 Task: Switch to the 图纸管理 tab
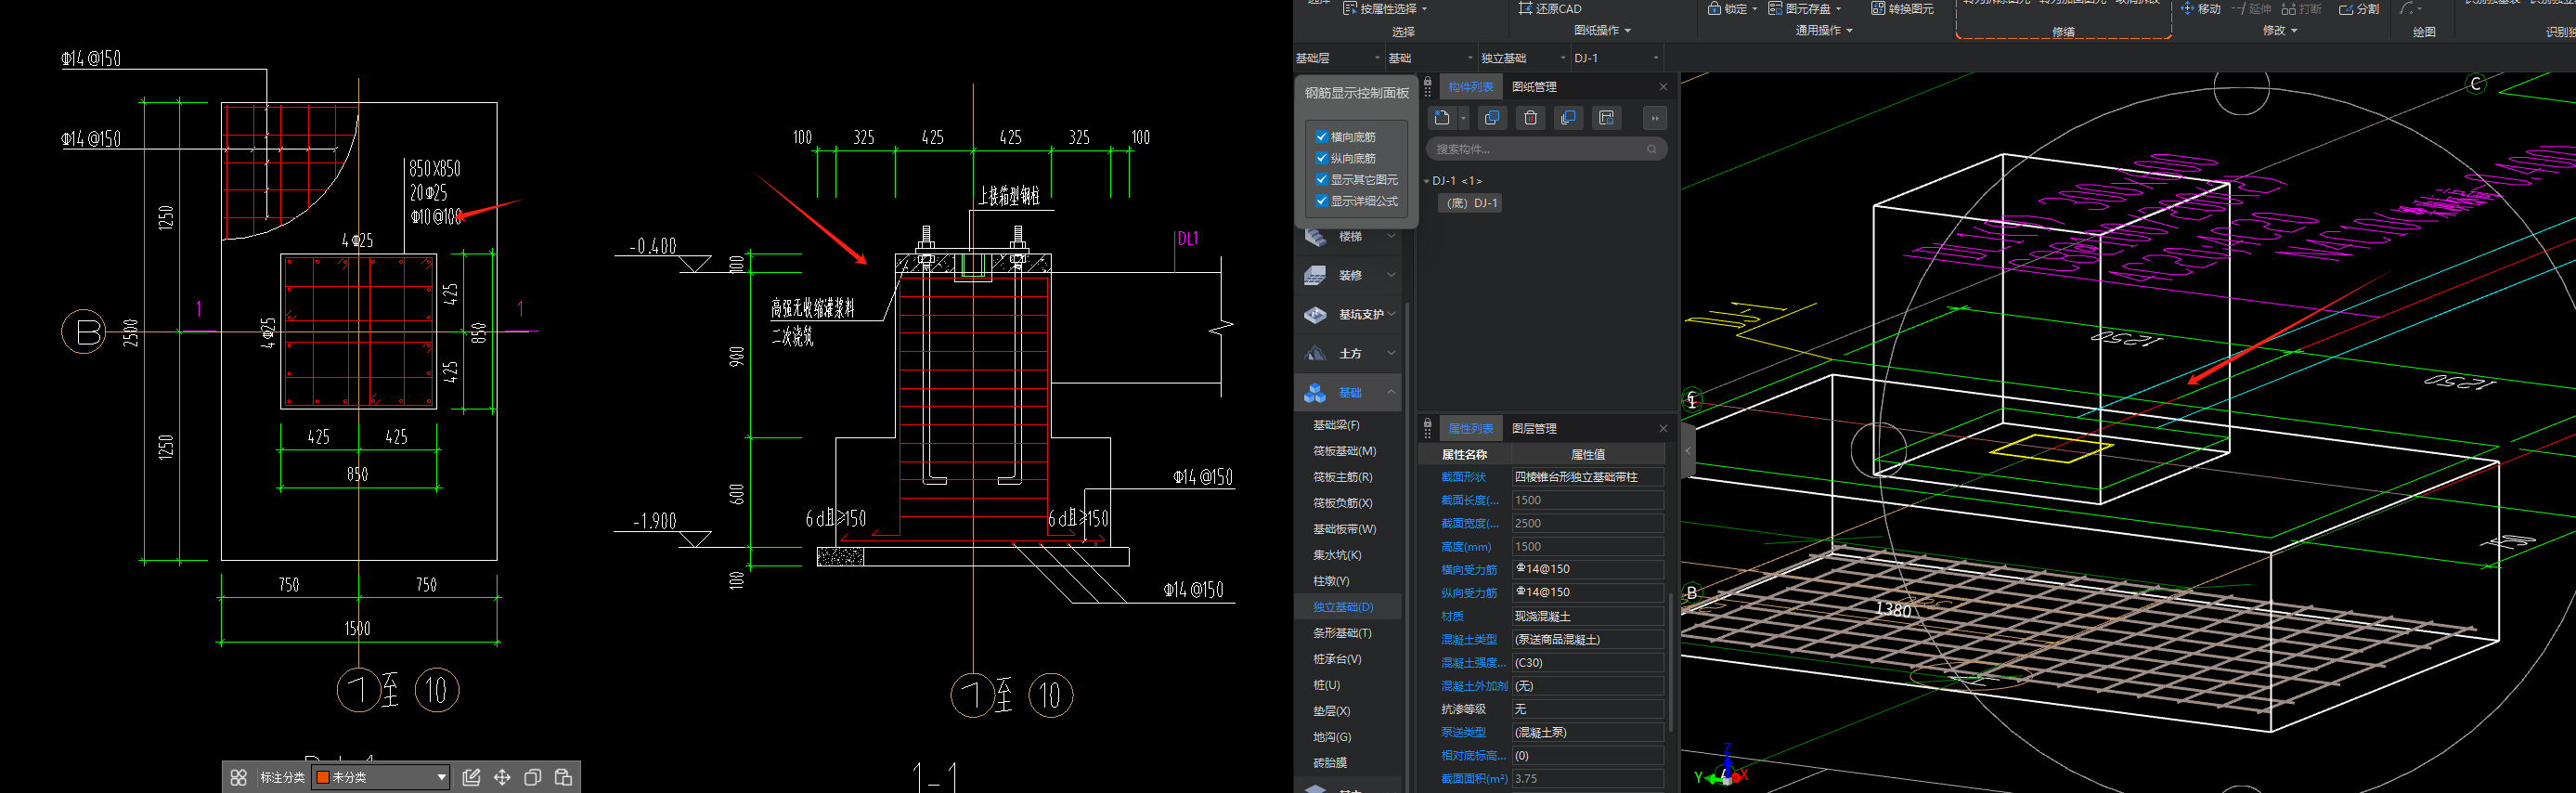point(1534,87)
